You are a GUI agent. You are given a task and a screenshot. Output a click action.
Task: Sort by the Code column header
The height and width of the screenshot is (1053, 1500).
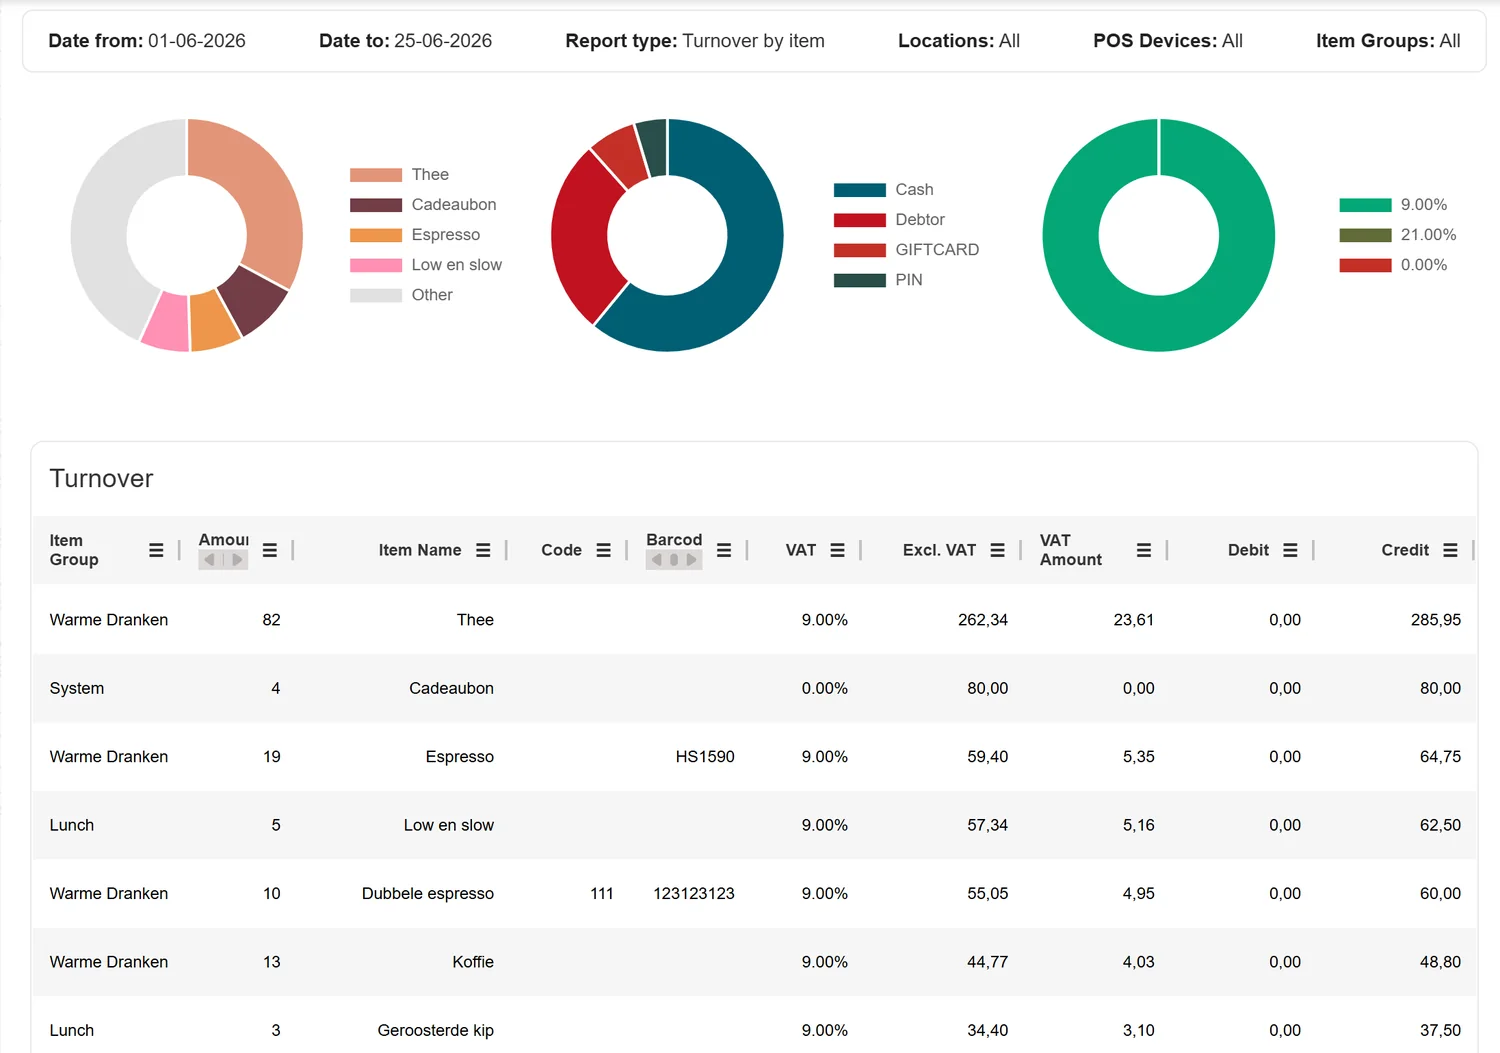point(561,550)
